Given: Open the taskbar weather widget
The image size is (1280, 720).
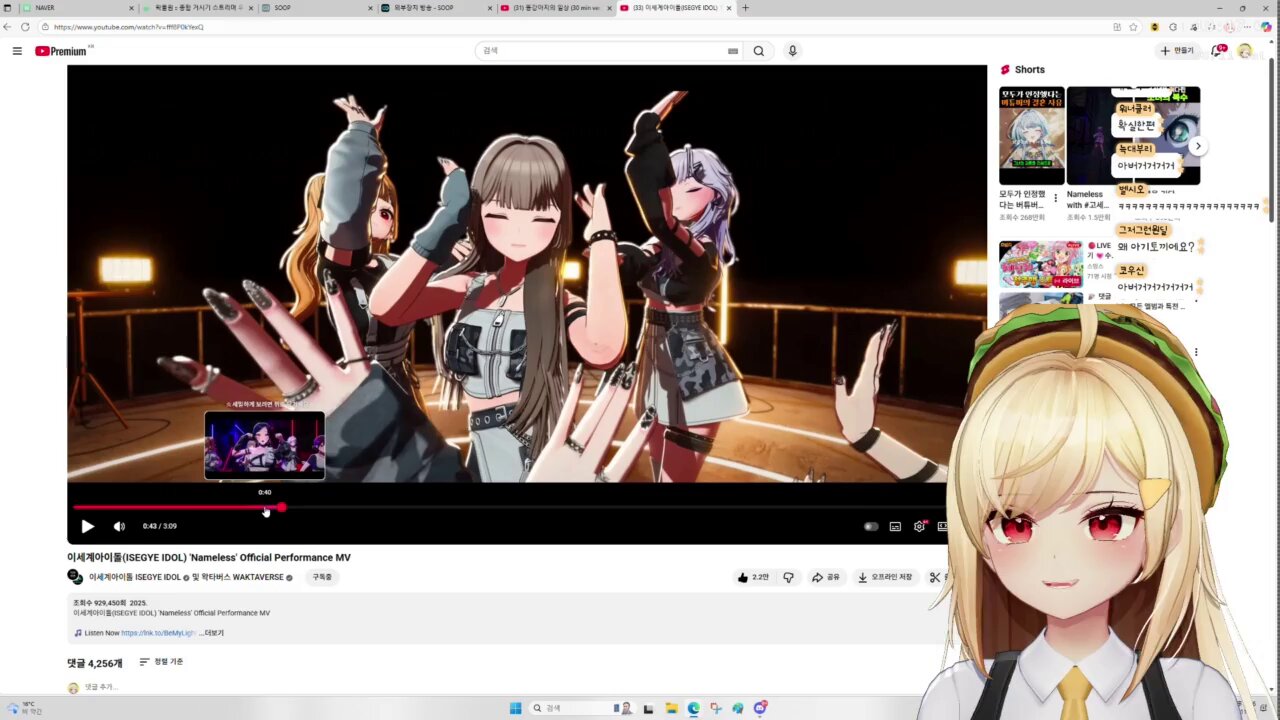Looking at the screenshot, I should tap(25, 708).
